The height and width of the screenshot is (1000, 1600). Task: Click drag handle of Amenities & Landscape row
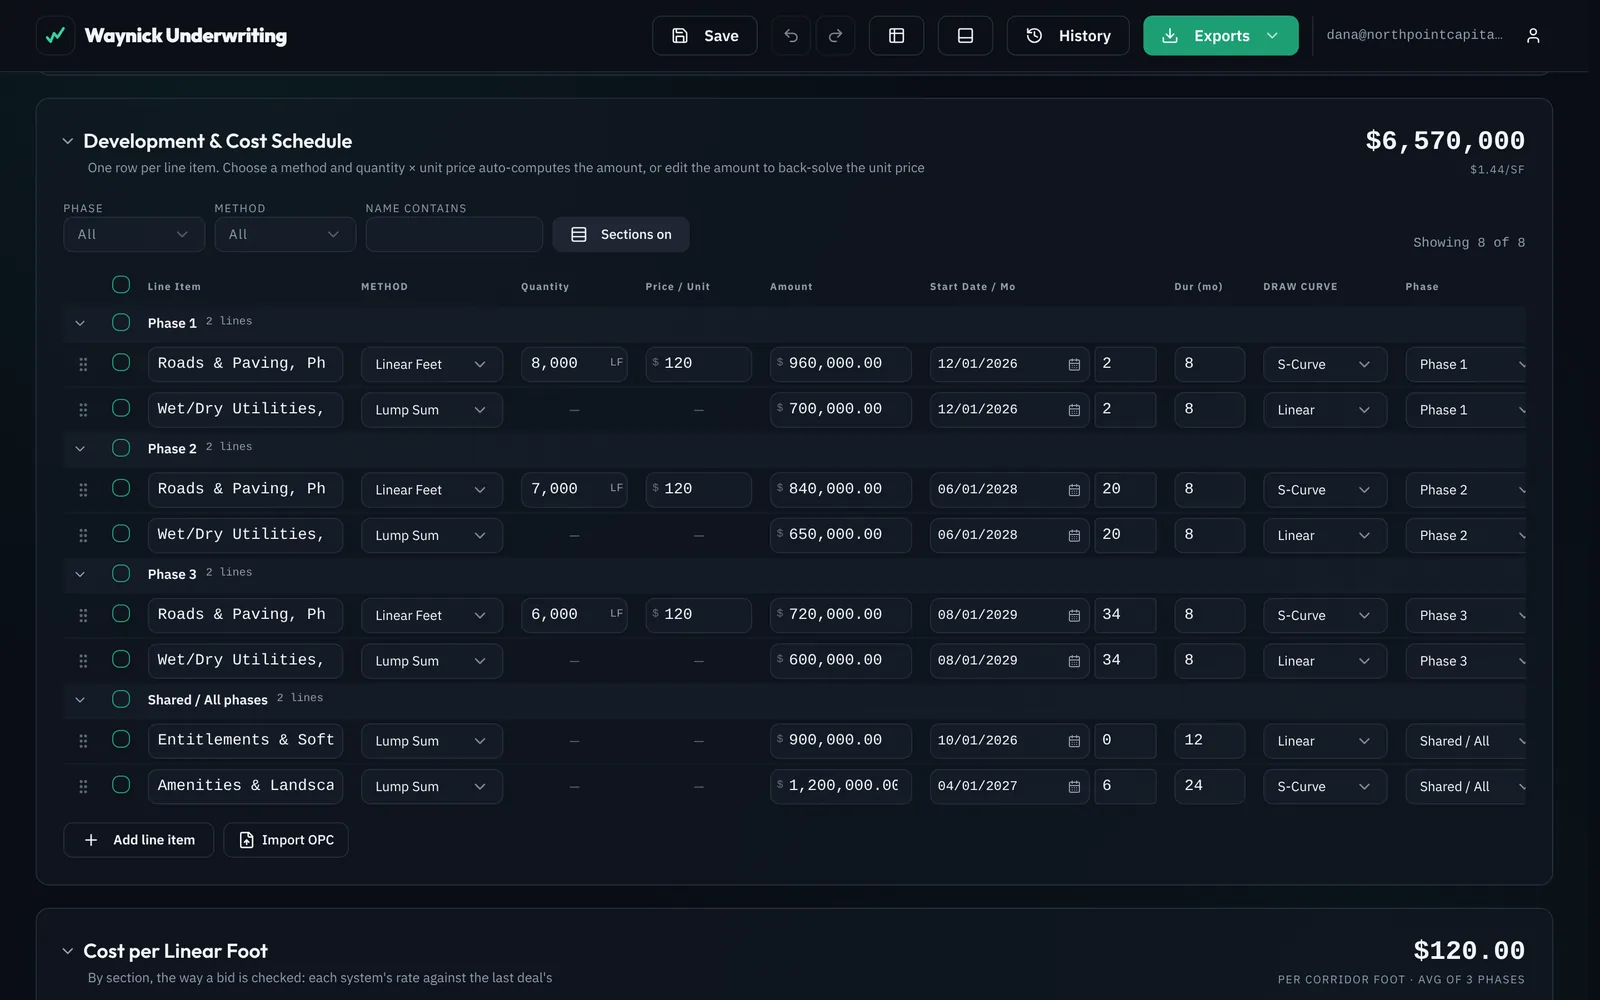83,787
